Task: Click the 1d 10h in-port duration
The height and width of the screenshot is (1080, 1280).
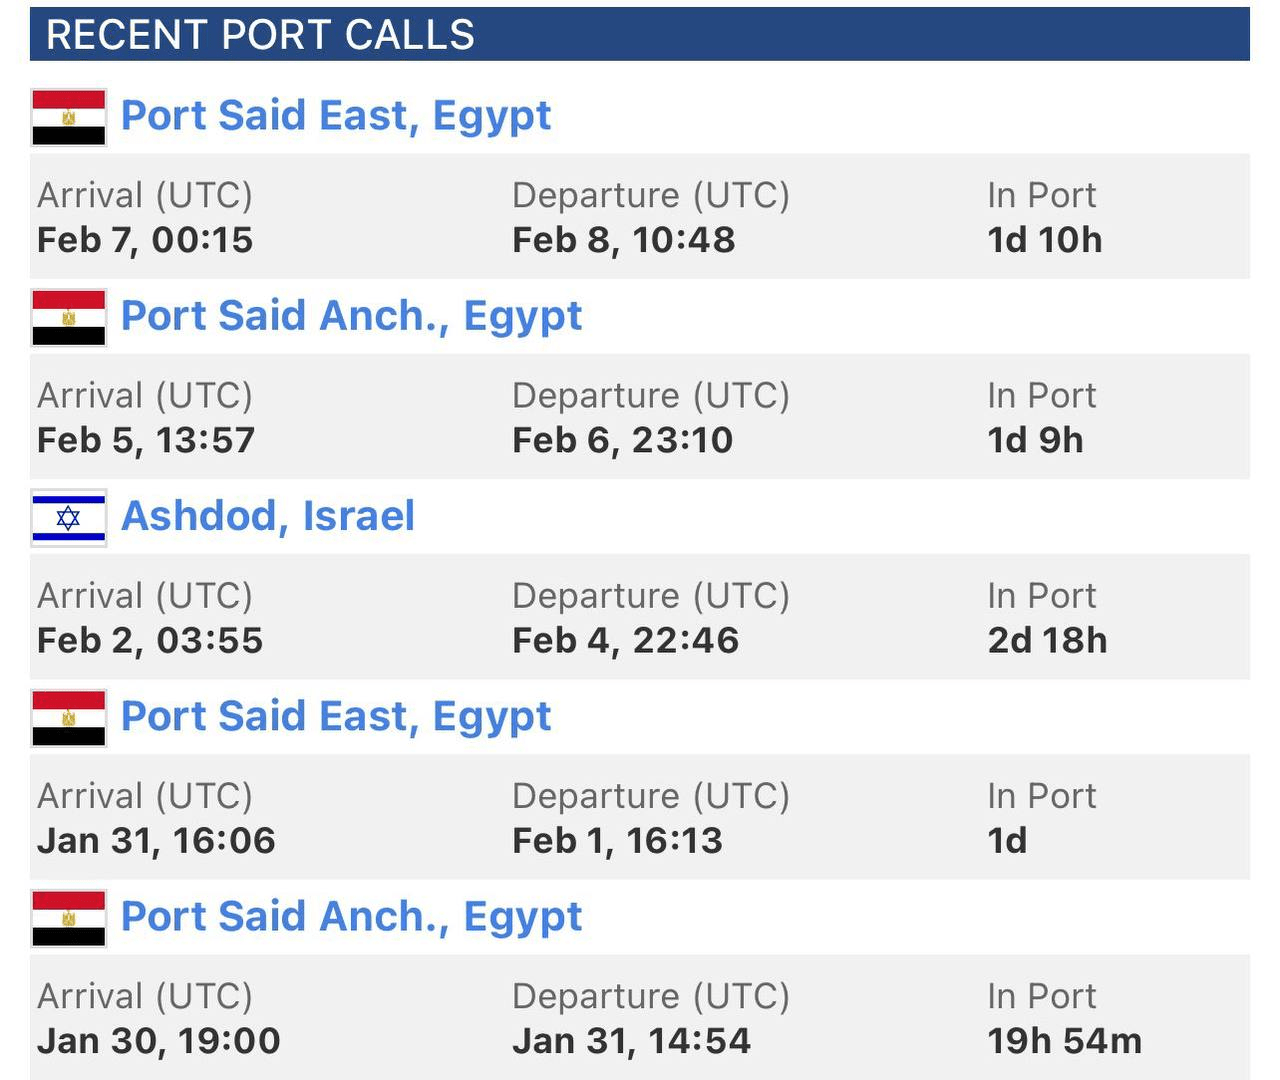Action: 1045,240
